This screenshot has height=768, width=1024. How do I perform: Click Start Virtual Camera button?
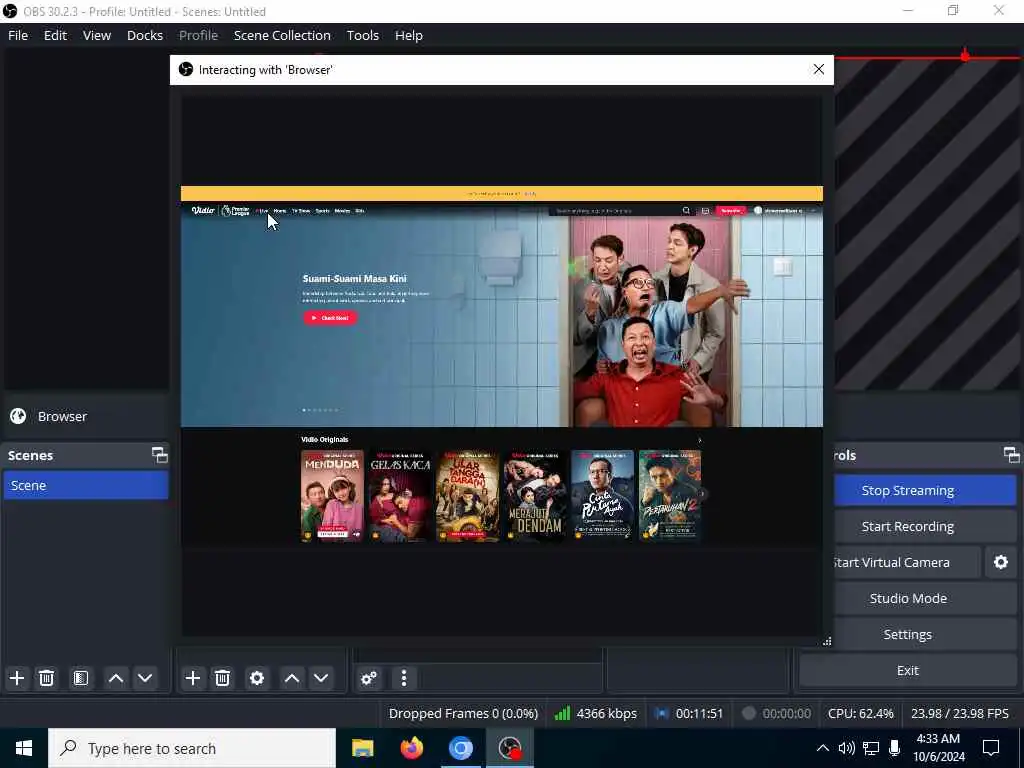pos(907,562)
